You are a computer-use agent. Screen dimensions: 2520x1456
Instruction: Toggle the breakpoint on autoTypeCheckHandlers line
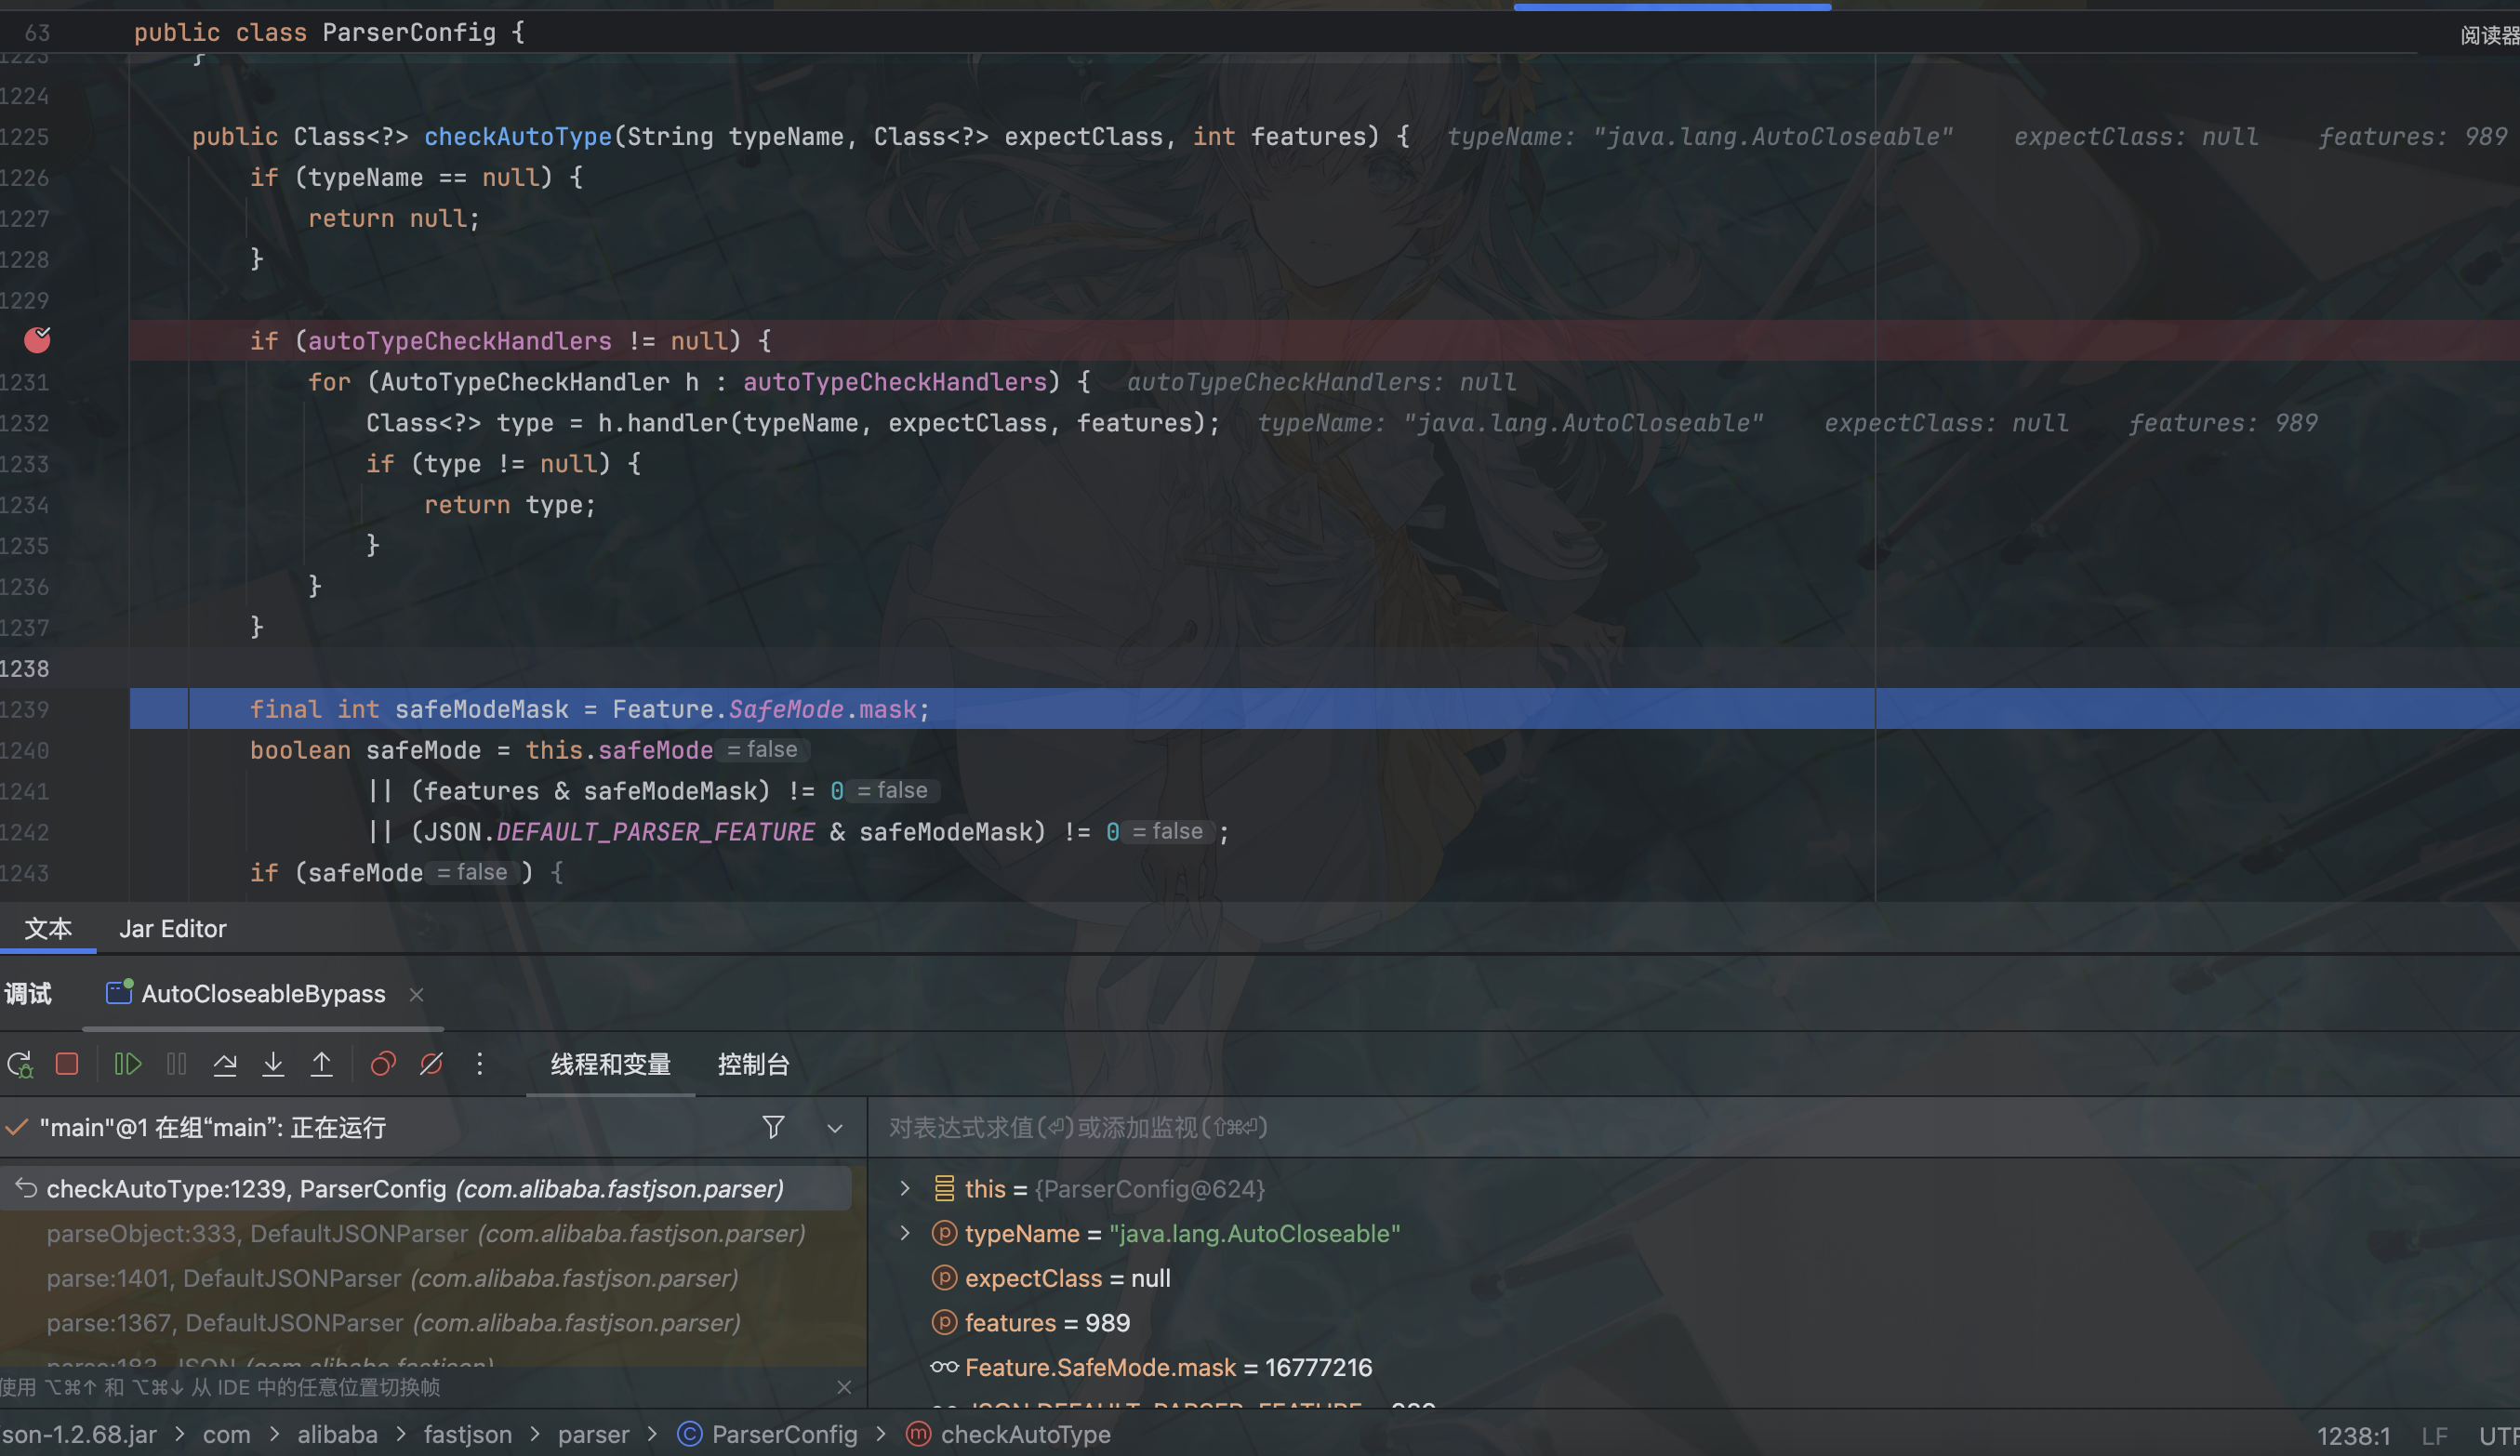(x=37, y=341)
